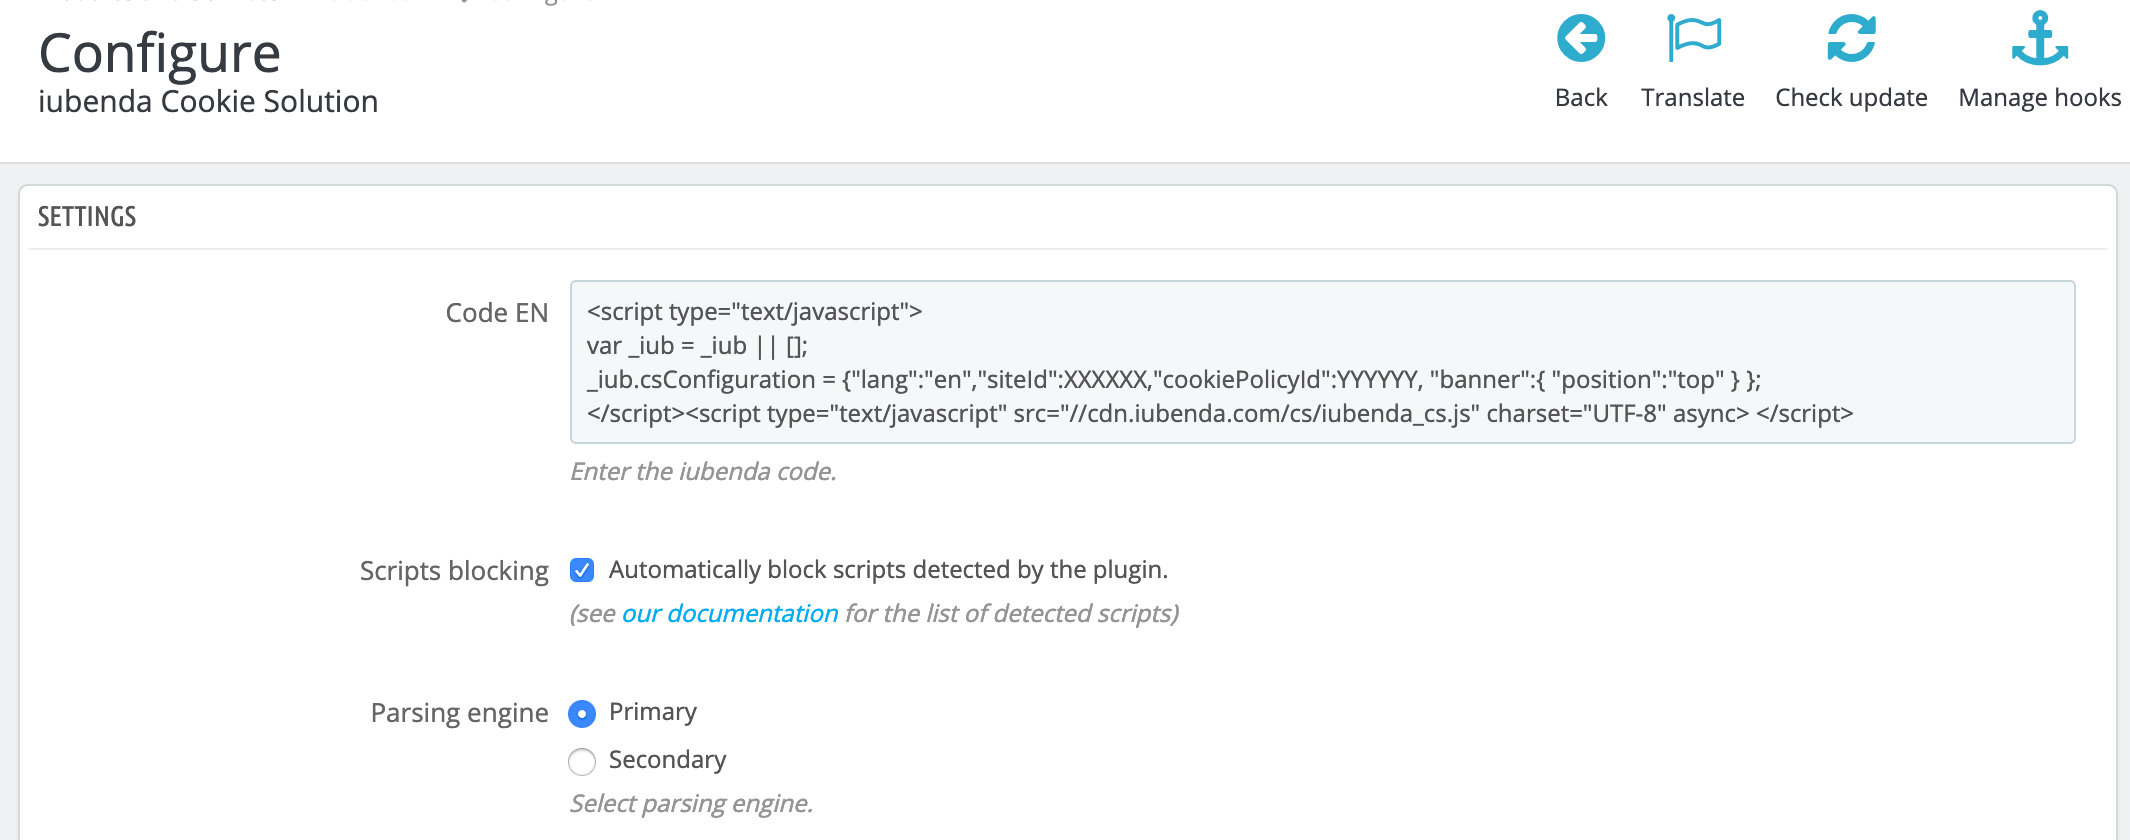Click the 'Automatically block scripts' checkbox label
This screenshot has width=2130, height=840.
tap(887, 570)
